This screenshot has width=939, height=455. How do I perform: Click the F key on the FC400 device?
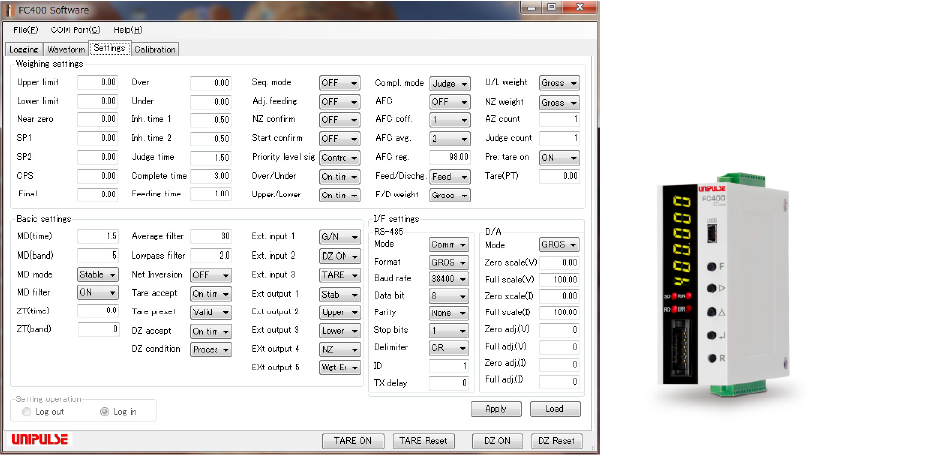[x=711, y=266]
